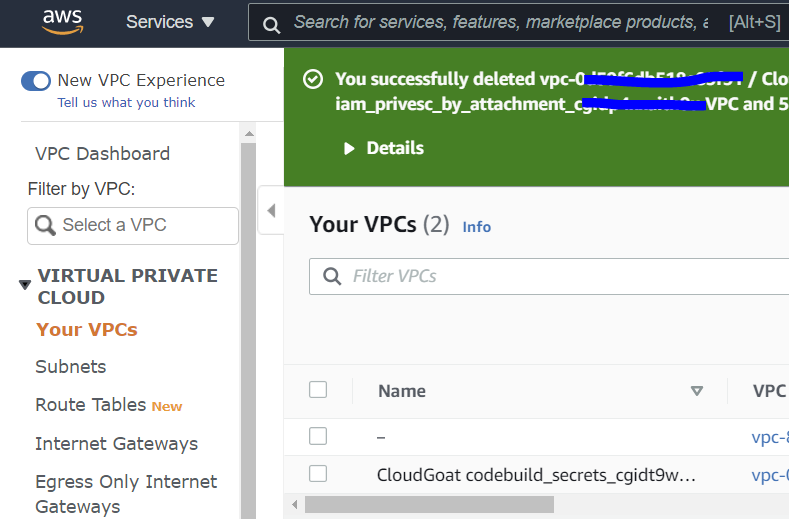Open the VPC ID link in the CloudGoat row

(770, 475)
